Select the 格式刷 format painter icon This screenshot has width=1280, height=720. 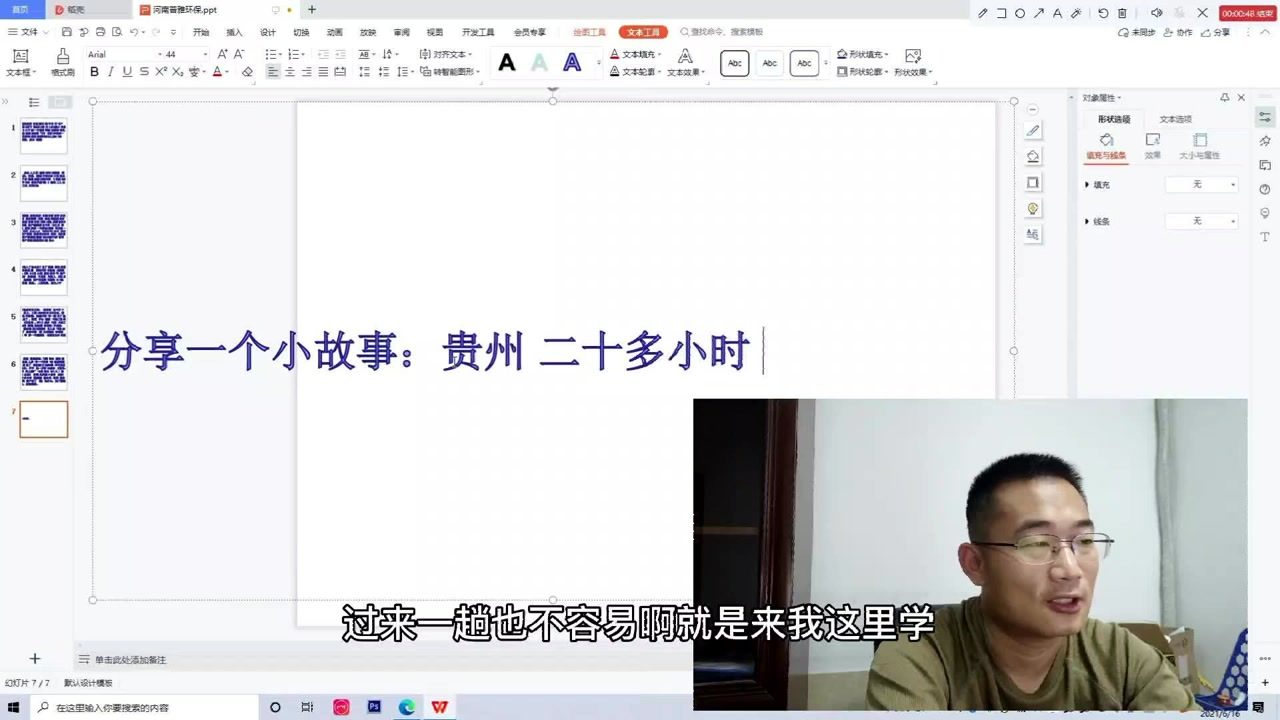[62, 62]
